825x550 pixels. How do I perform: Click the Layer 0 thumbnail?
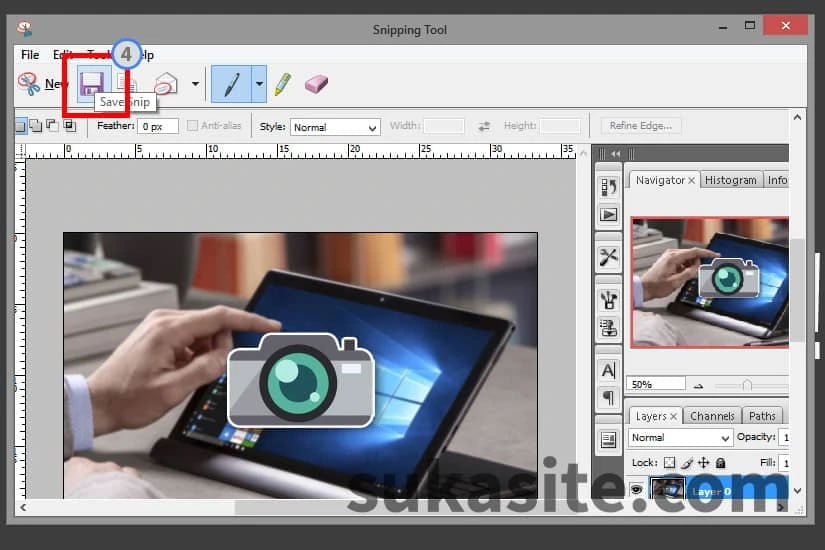point(667,488)
